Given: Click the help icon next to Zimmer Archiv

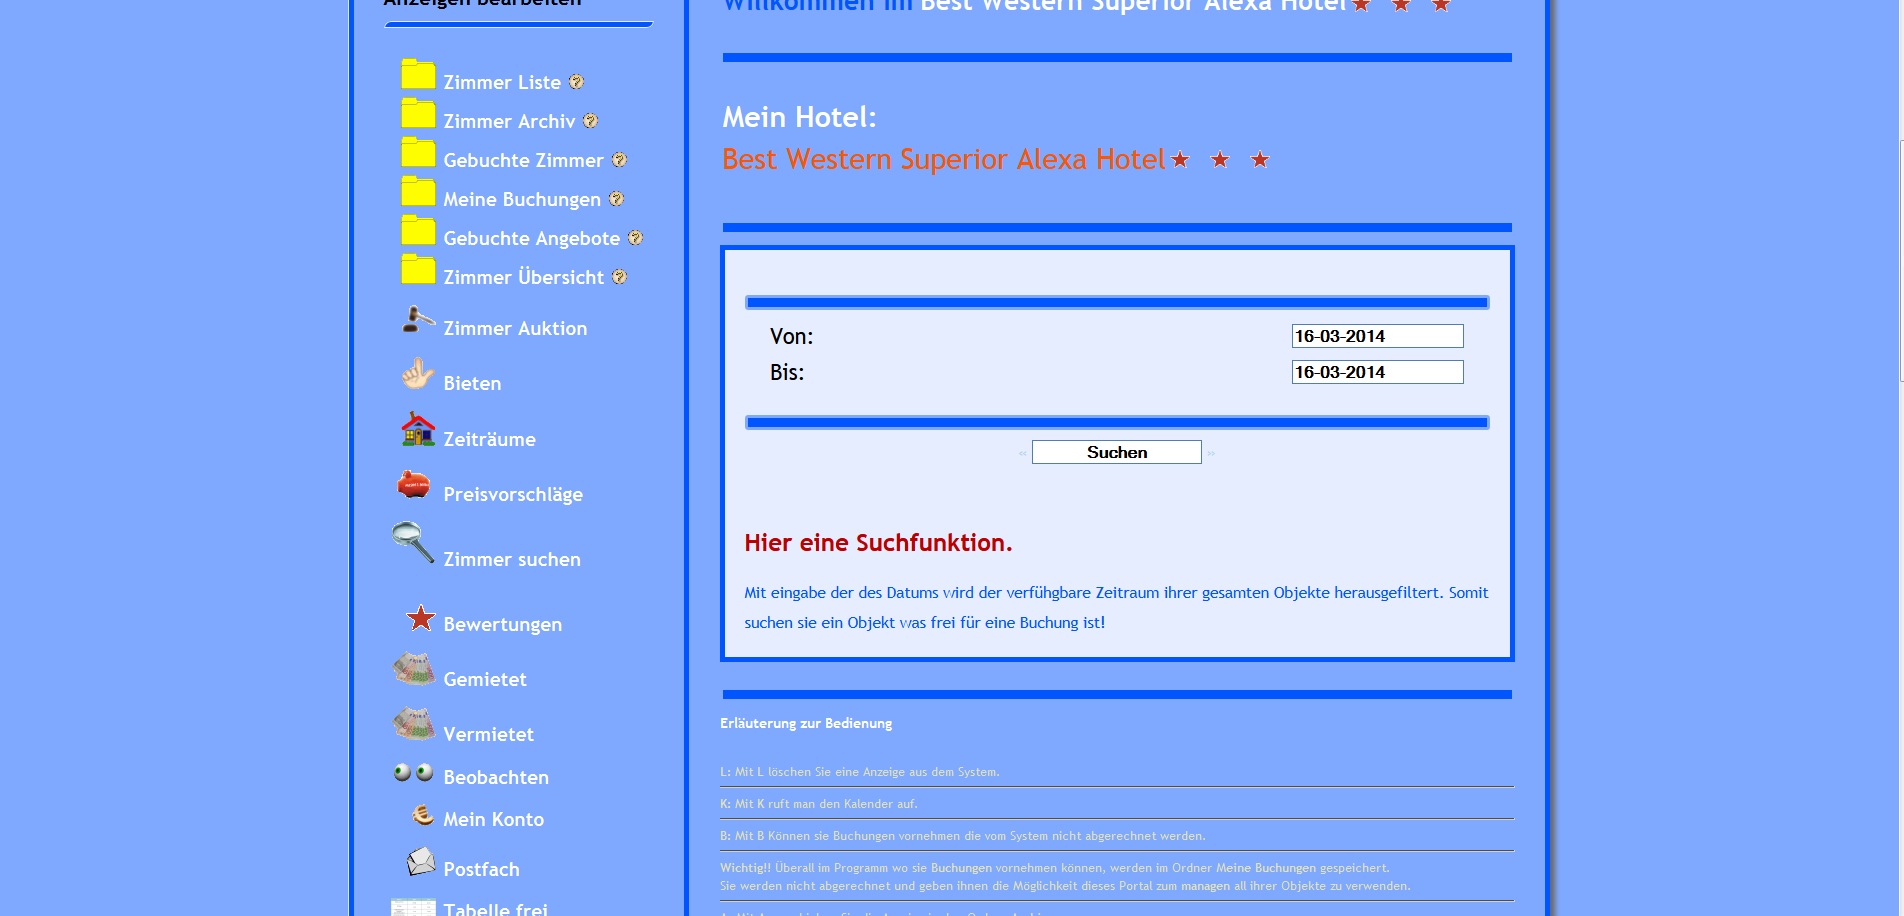Looking at the screenshot, I should 590,121.
